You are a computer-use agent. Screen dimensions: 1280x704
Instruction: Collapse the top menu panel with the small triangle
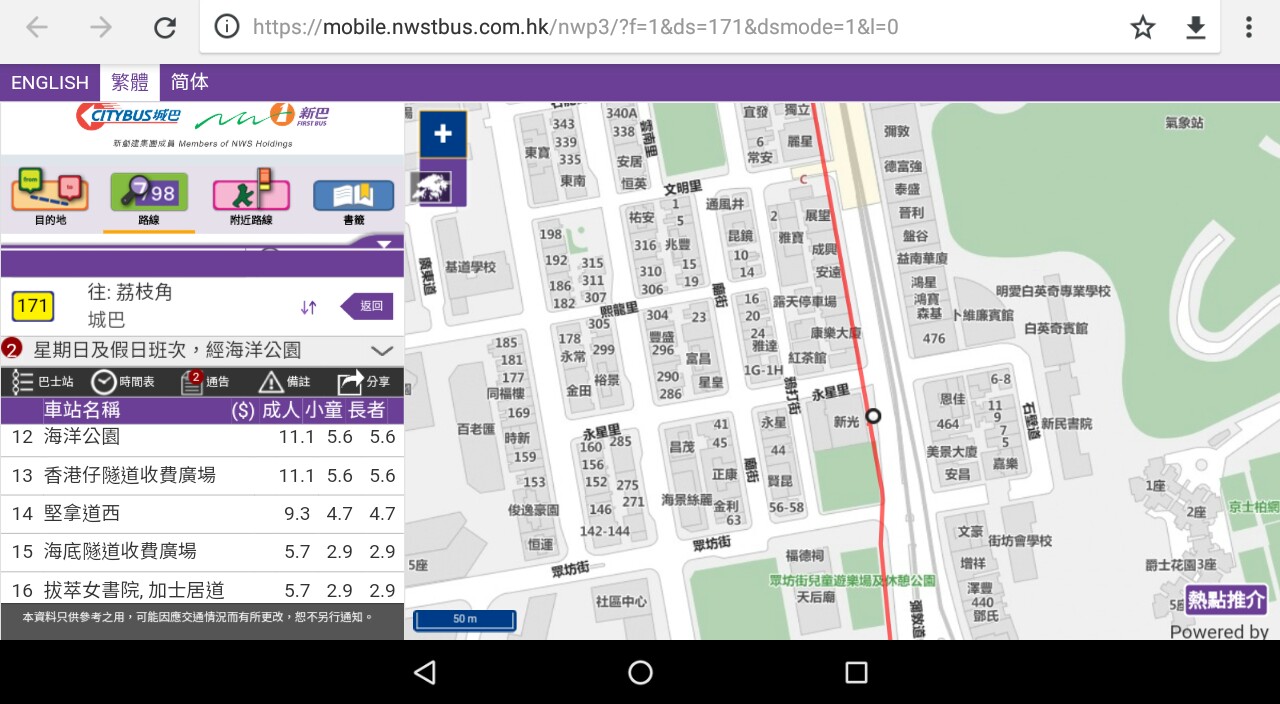coord(384,243)
